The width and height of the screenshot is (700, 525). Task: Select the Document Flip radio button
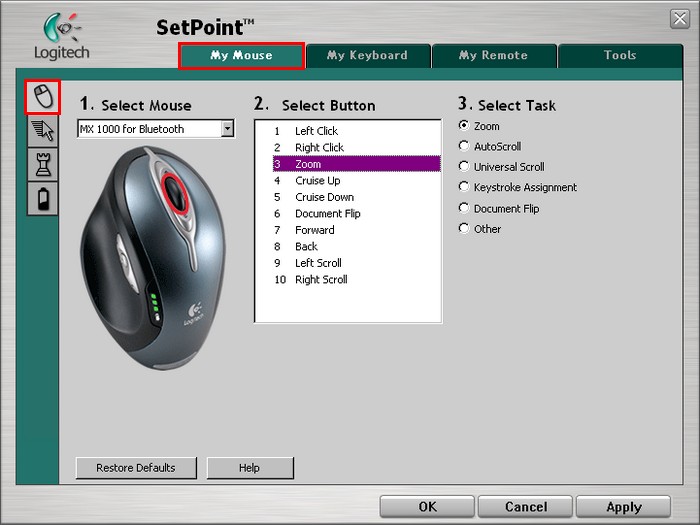tap(464, 208)
